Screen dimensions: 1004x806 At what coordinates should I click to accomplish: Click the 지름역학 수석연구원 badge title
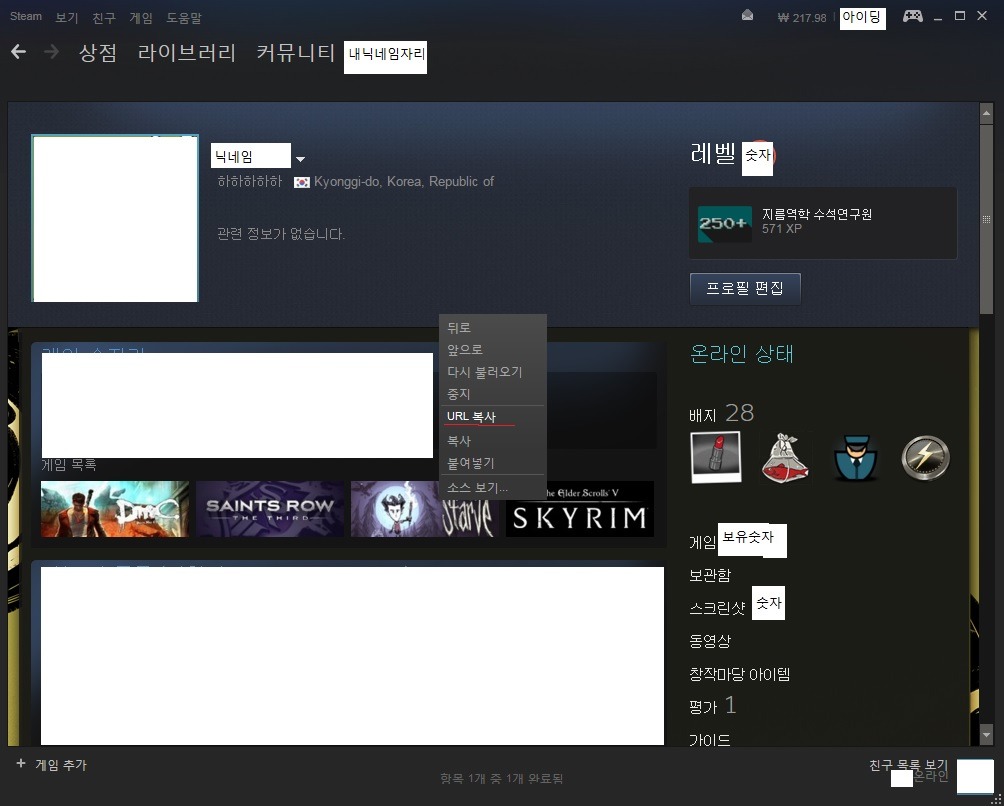point(817,214)
